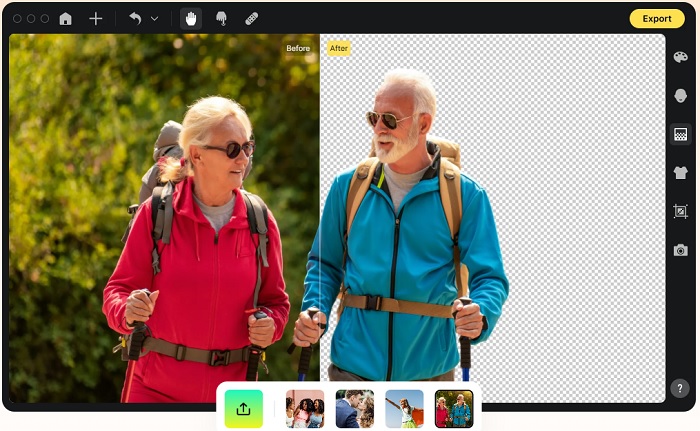This screenshot has width=700, height=431.
Task: Click the third window control circle
Action: (x=45, y=19)
